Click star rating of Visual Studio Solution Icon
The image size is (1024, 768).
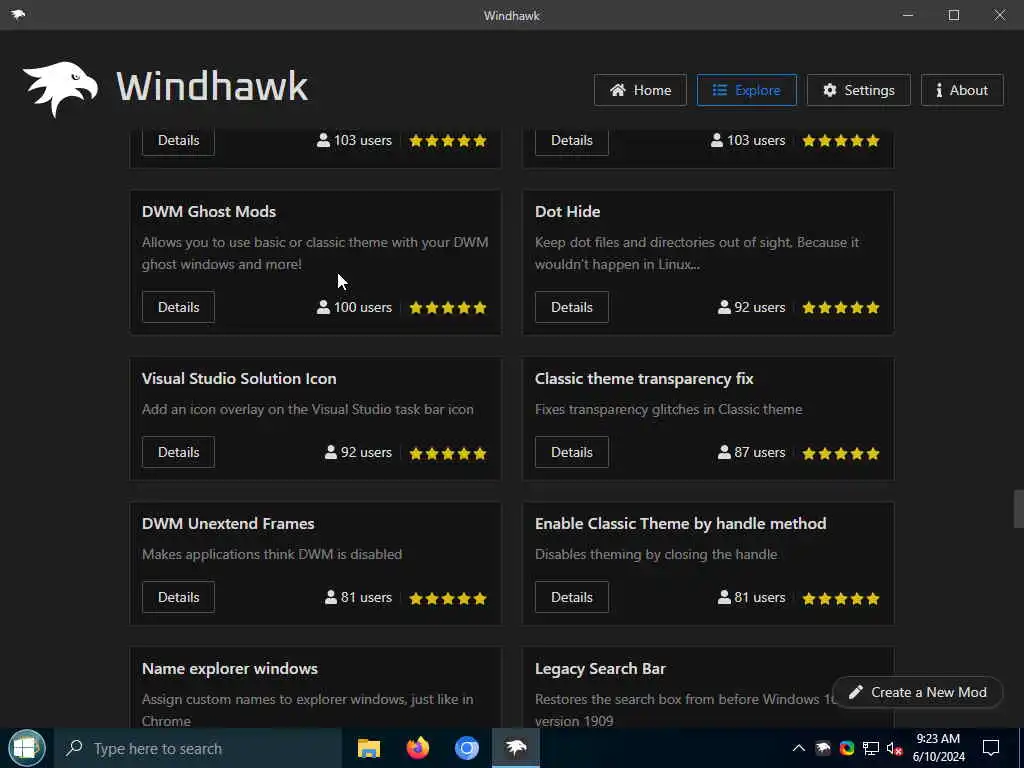click(x=448, y=453)
